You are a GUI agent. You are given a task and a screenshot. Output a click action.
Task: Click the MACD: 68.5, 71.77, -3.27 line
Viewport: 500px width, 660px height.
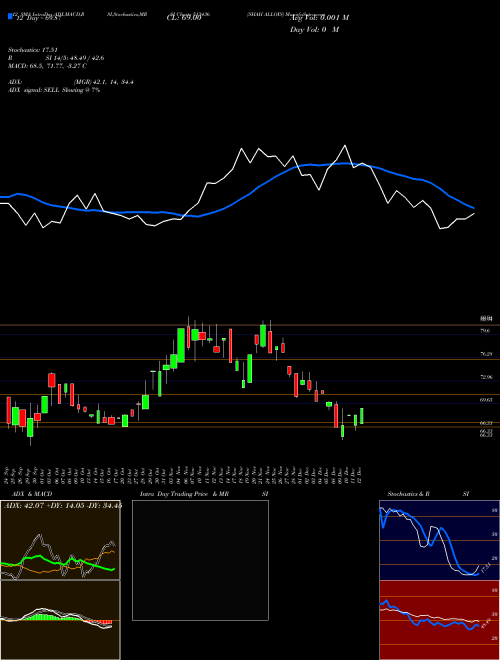(x=48, y=66)
